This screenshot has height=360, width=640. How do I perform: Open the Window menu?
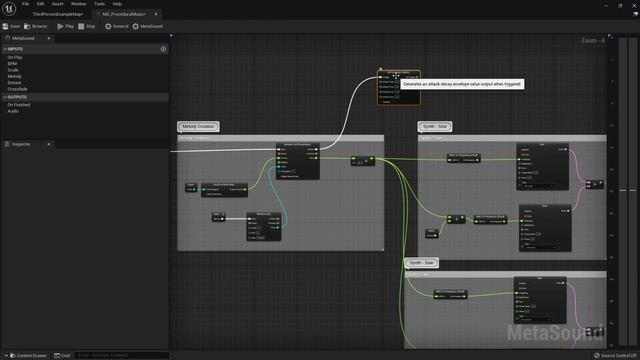[78, 4]
